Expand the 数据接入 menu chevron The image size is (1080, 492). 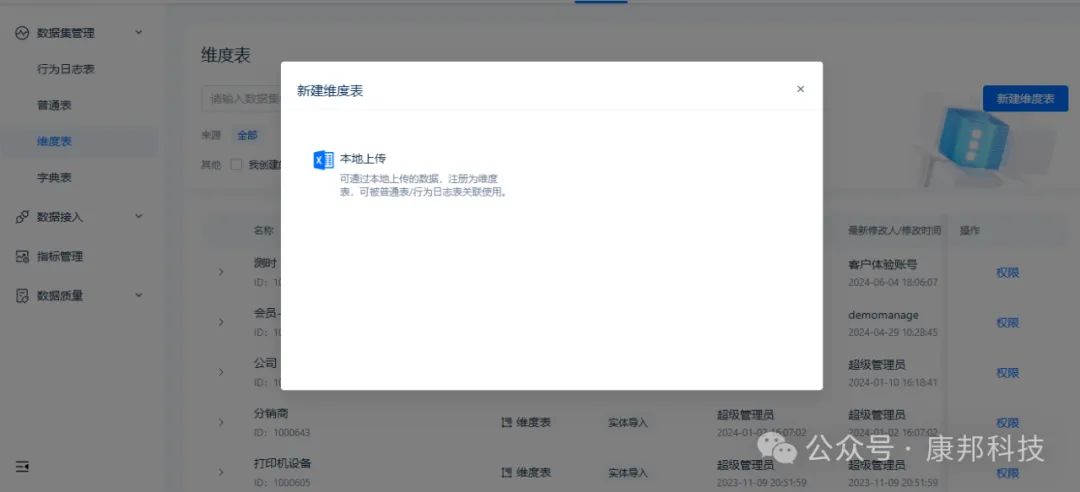tap(139, 217)
